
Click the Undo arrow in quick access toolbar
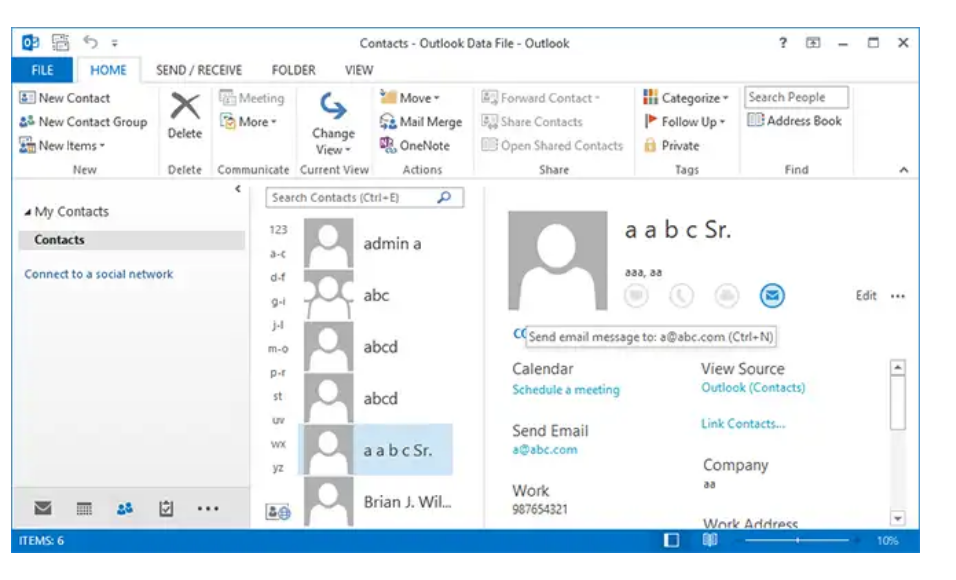pos(90,42)
